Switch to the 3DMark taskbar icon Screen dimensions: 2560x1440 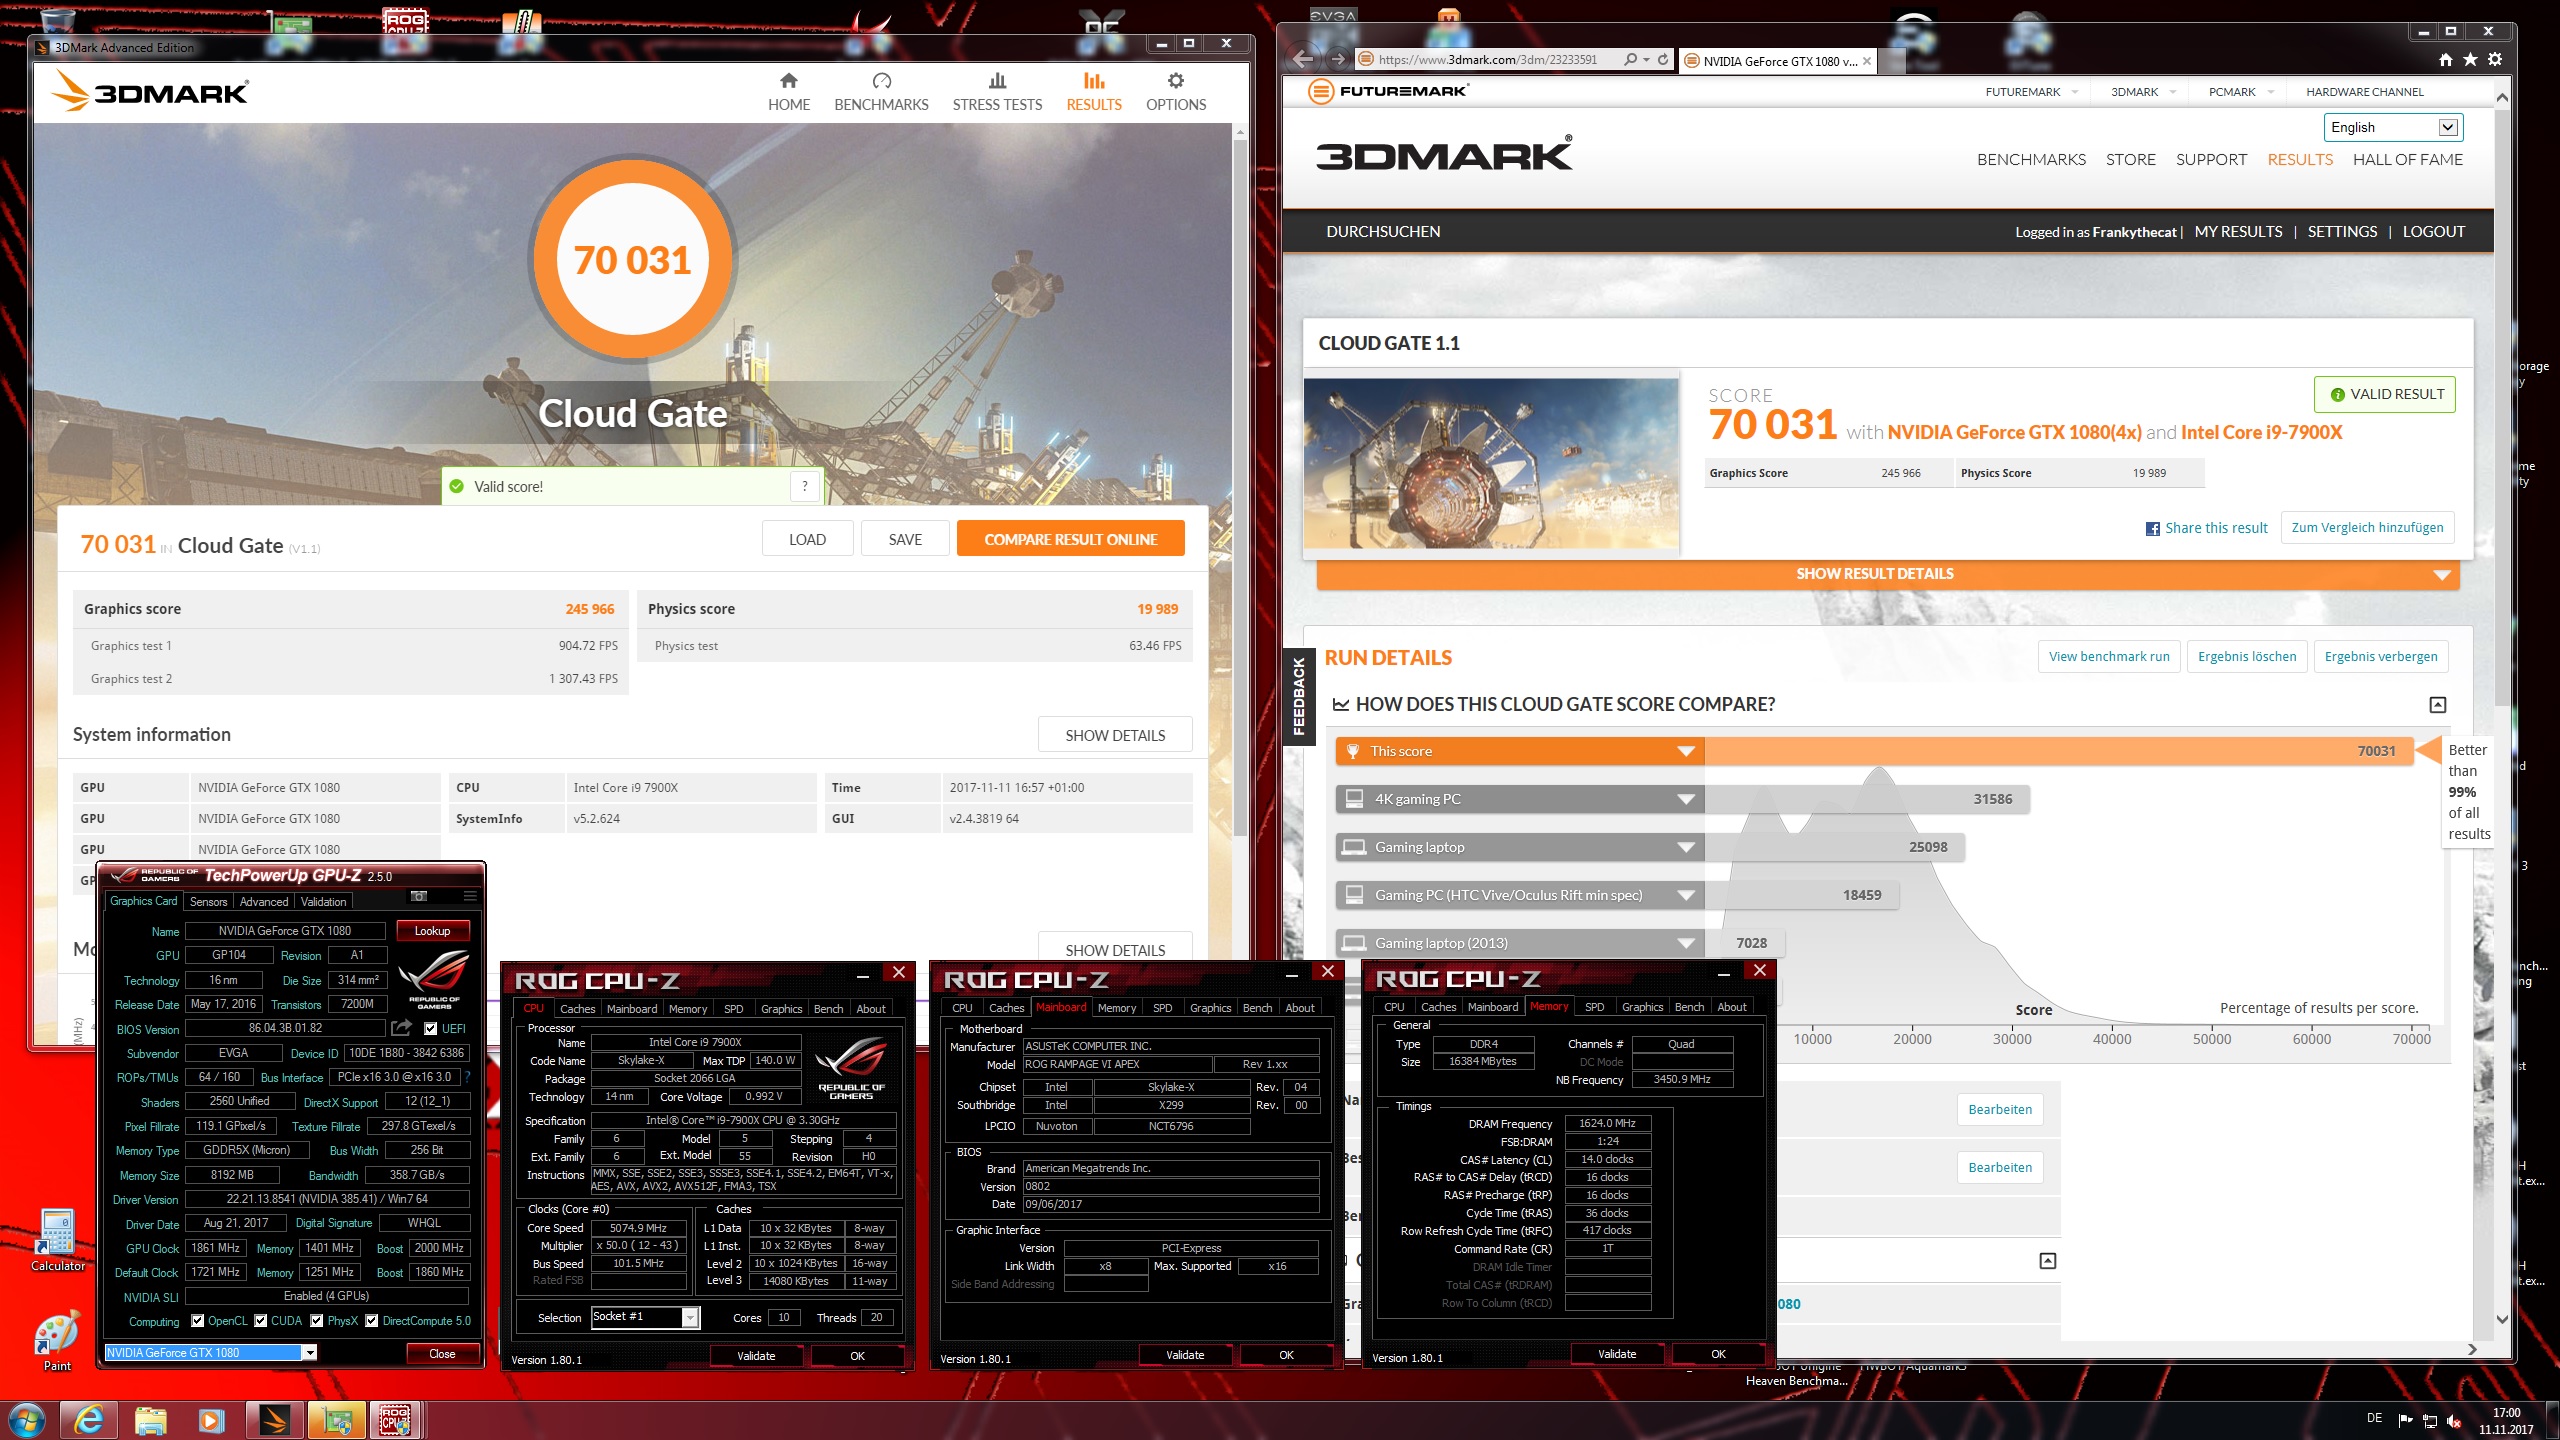tap(273, 1420)
